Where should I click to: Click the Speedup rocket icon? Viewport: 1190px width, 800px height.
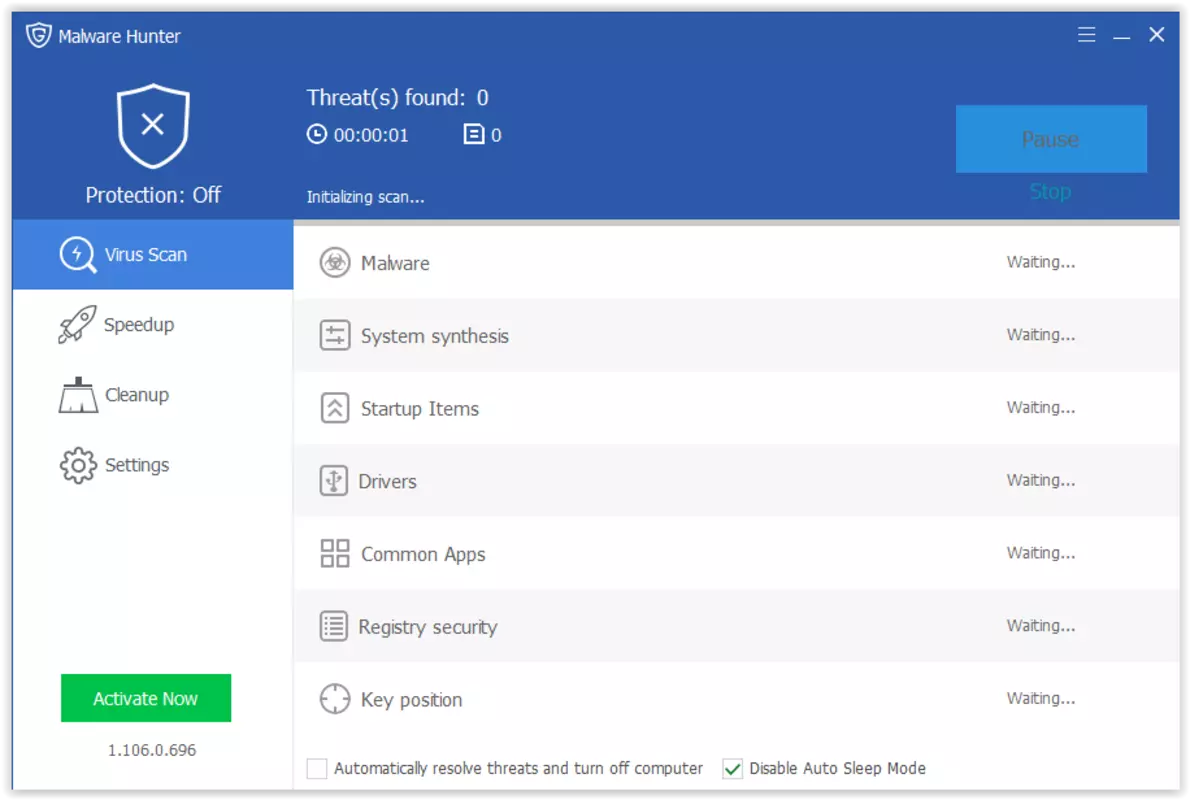pyautogui.click(x=77, y=325)
